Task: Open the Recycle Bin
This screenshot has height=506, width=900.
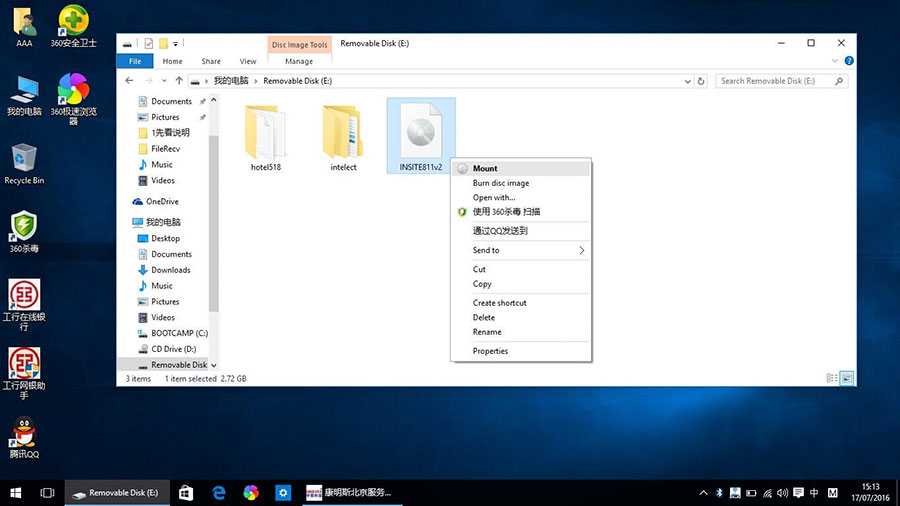Action: click(24, 164)
